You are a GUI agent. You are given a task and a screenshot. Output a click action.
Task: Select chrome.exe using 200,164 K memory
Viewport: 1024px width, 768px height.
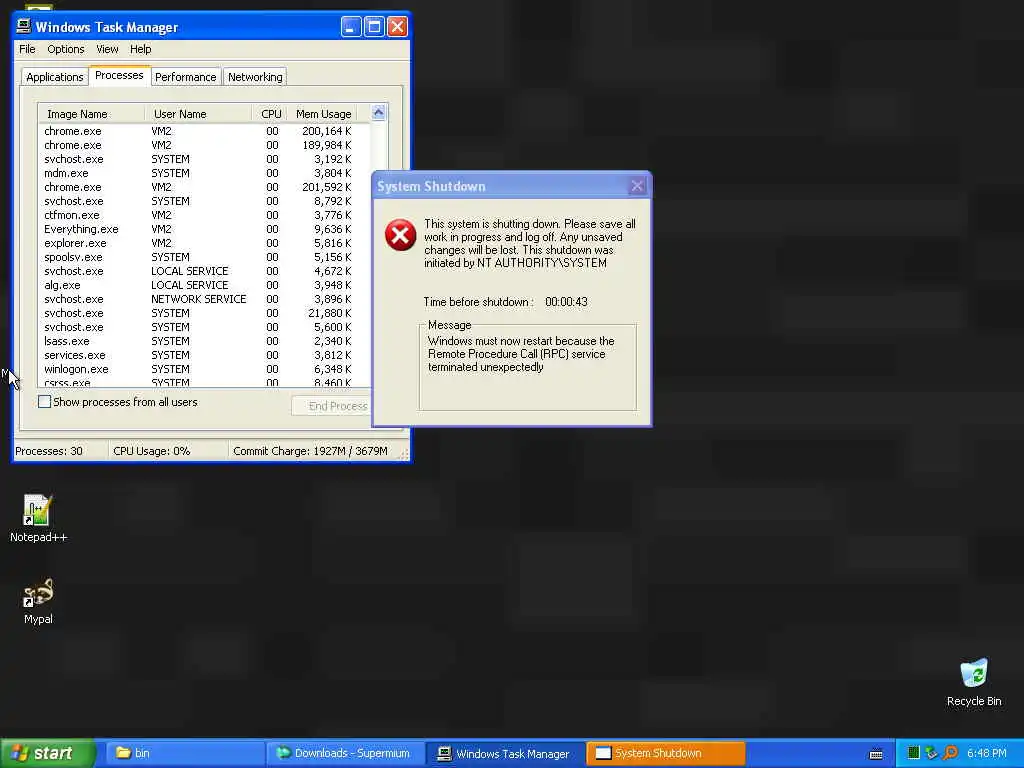tap(204, 131)
